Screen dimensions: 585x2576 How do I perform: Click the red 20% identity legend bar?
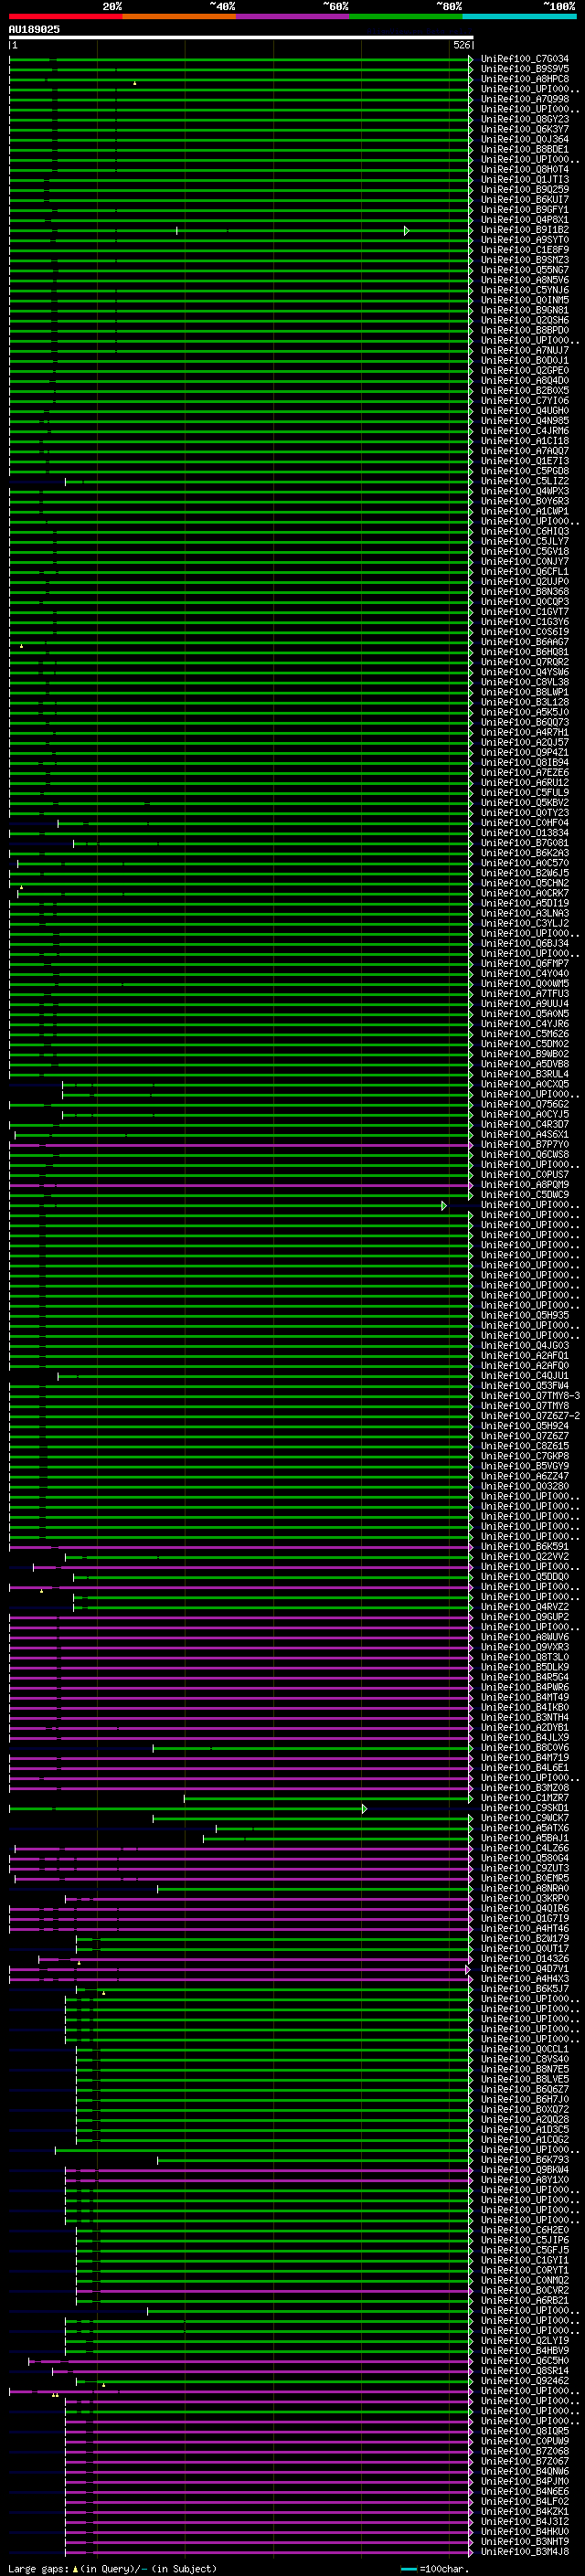[66, 16]
